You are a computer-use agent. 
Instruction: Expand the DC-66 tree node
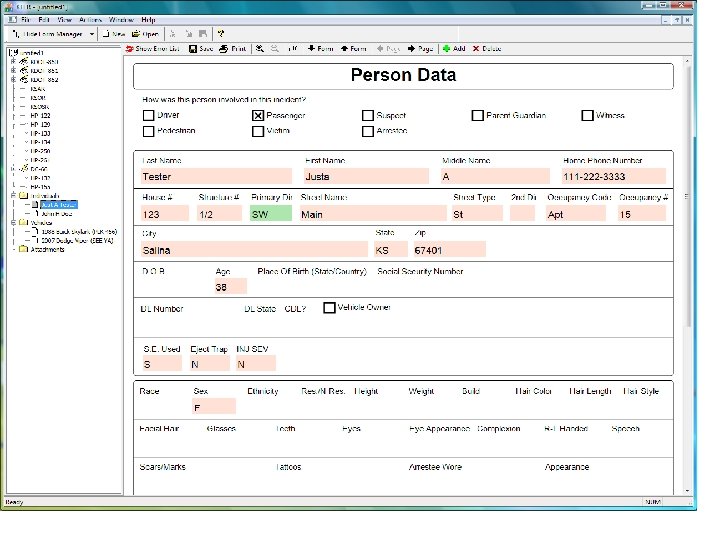[x=13, y=169]
